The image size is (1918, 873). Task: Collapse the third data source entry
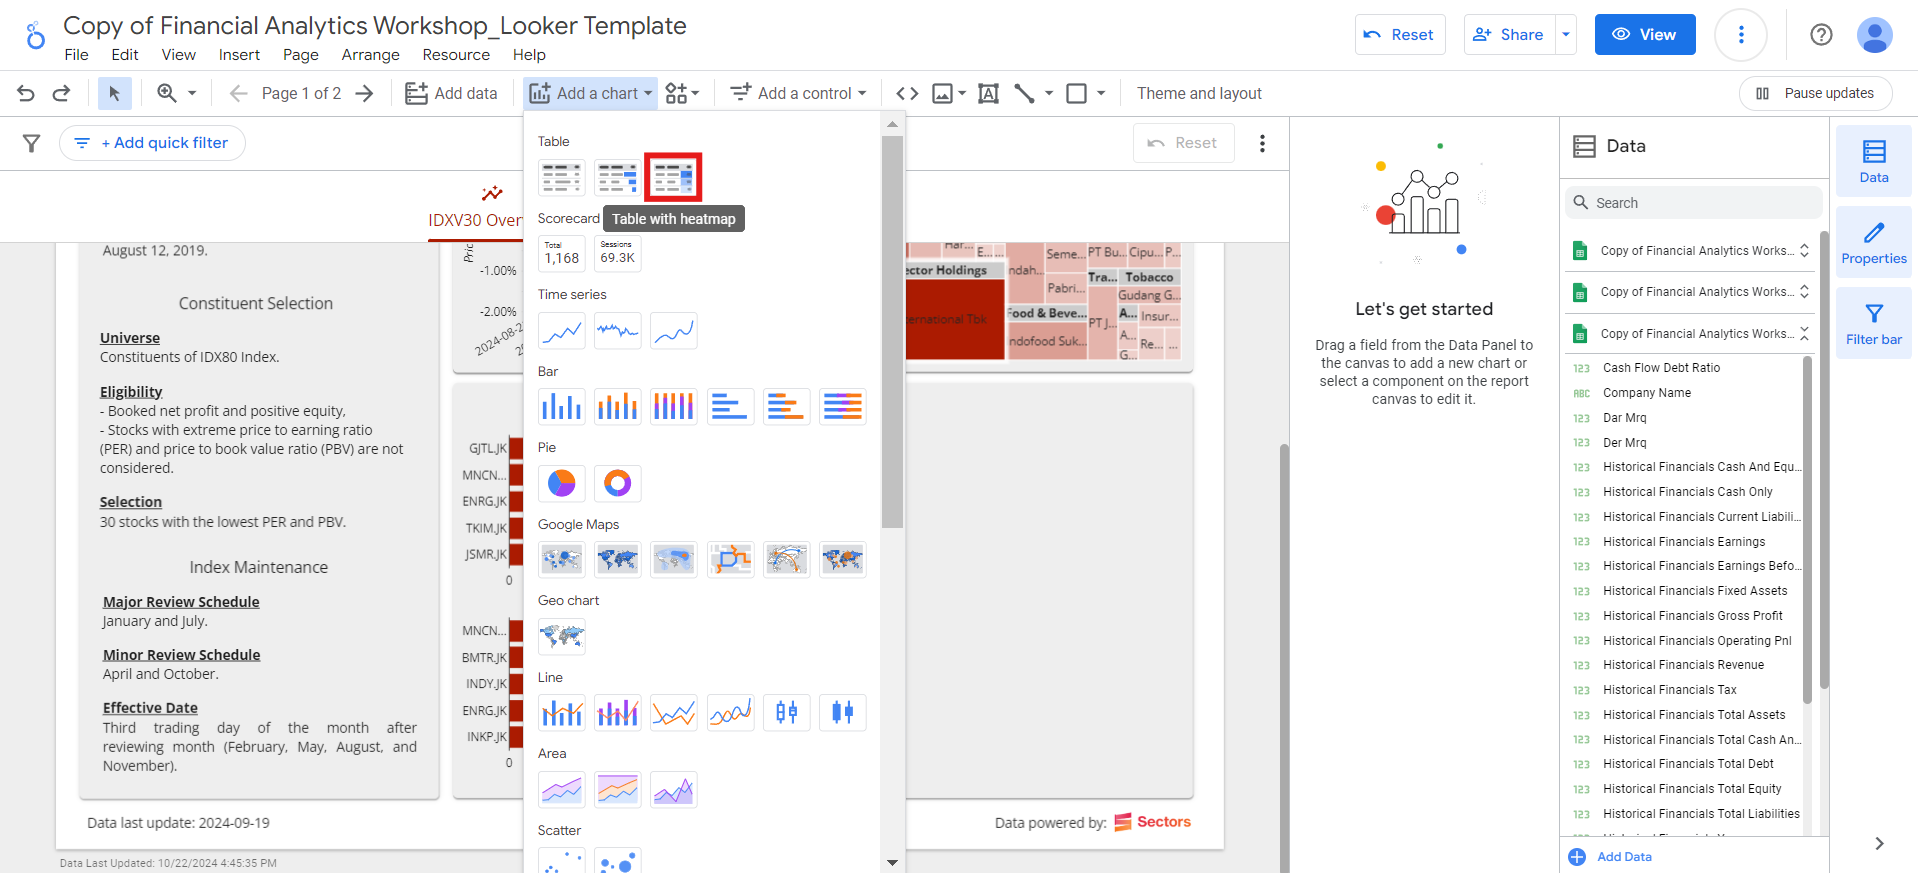coord(1804,334)
